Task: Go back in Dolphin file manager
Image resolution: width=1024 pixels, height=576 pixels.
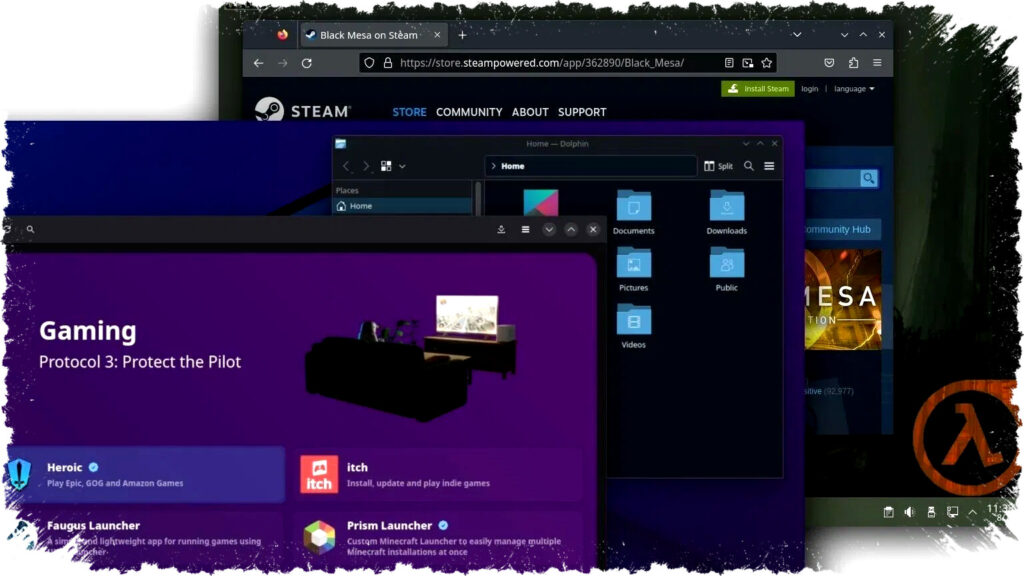Action: (347, 166)
